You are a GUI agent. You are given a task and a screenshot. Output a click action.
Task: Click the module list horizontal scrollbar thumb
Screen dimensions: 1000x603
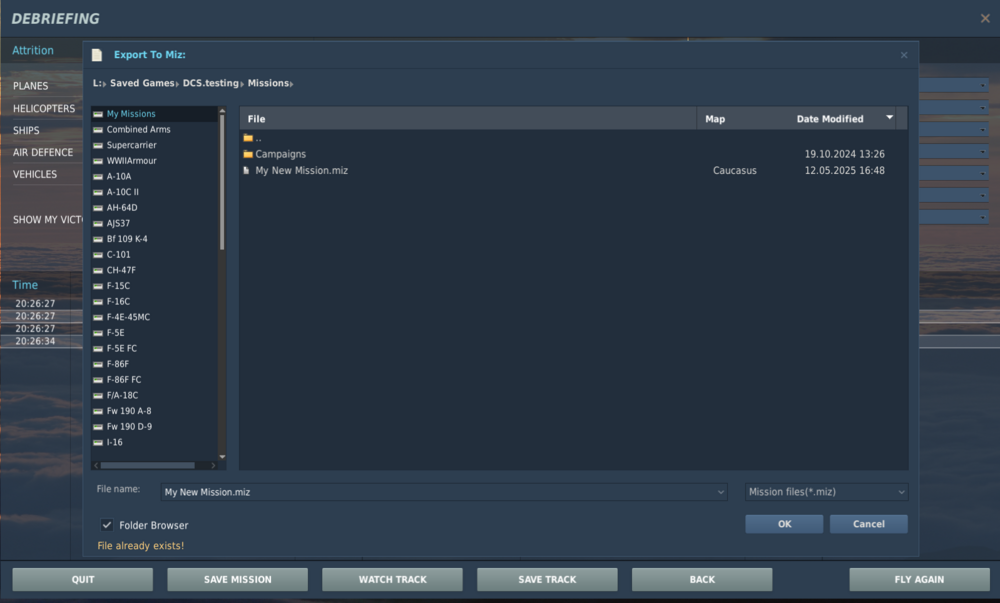click(x=147, y=465)
